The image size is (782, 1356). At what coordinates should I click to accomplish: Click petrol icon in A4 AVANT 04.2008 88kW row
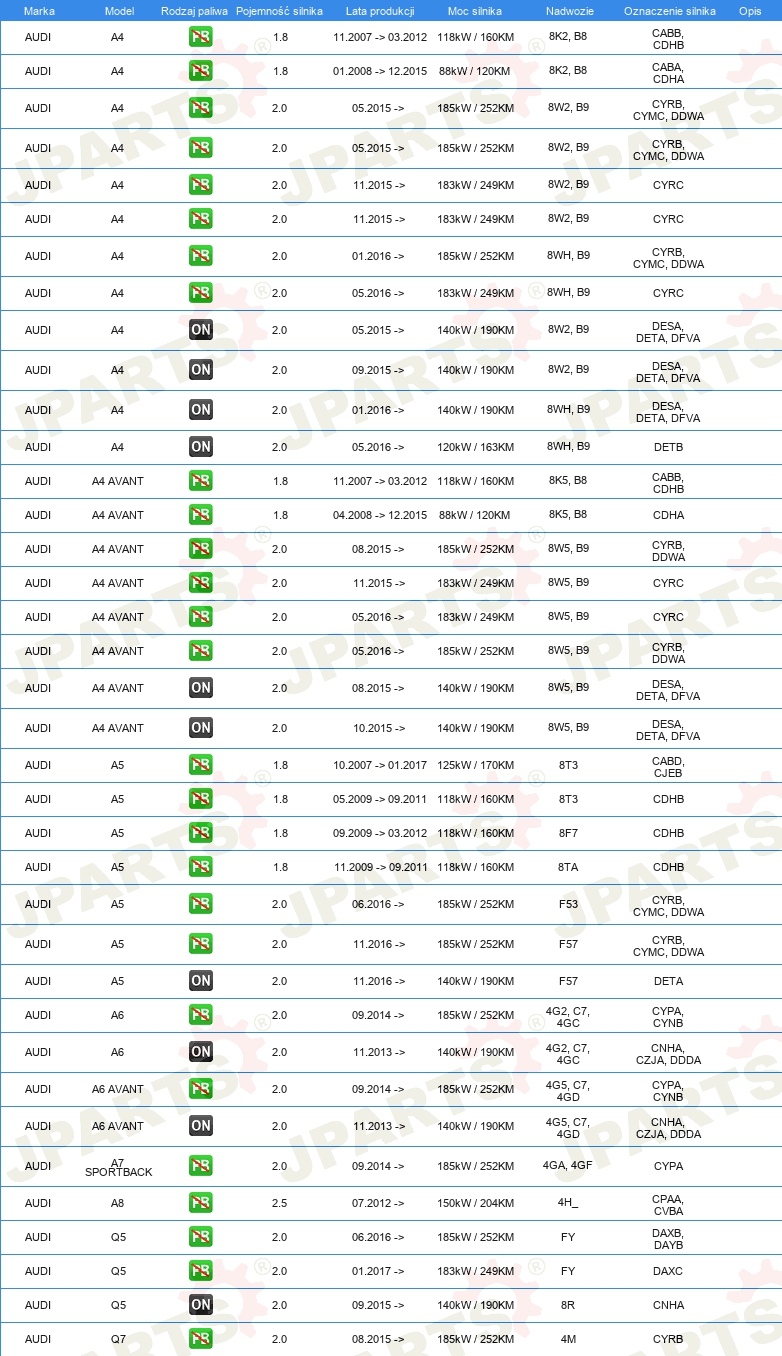[x=201, y=515]
